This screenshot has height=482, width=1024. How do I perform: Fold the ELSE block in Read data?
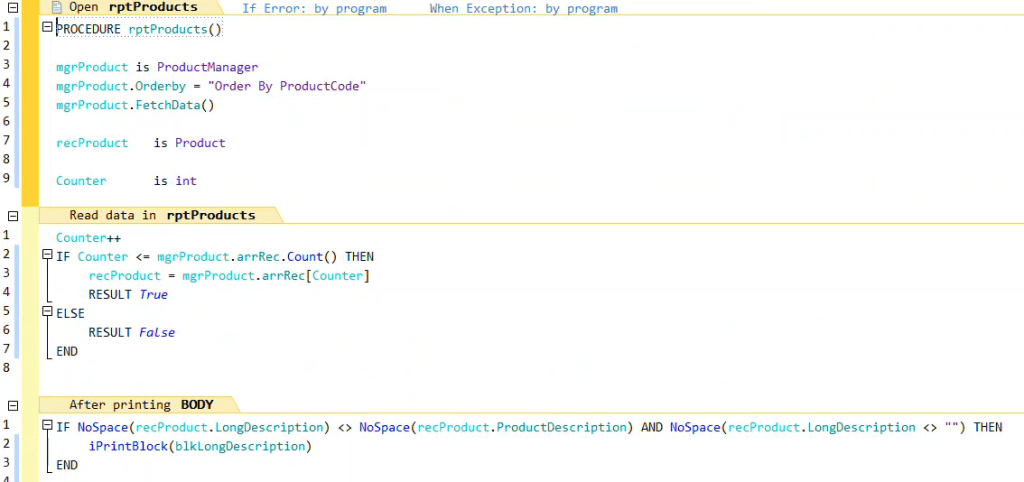(47, 313)
